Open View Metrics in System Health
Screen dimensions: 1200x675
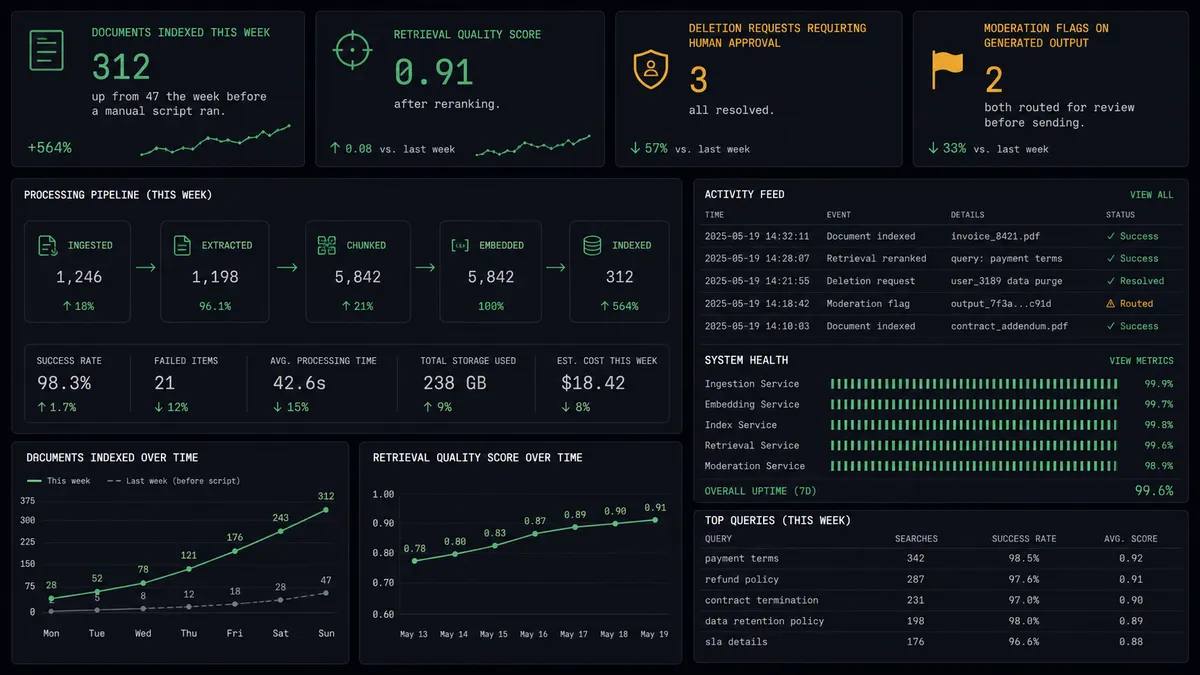[x=1142, y=361]
